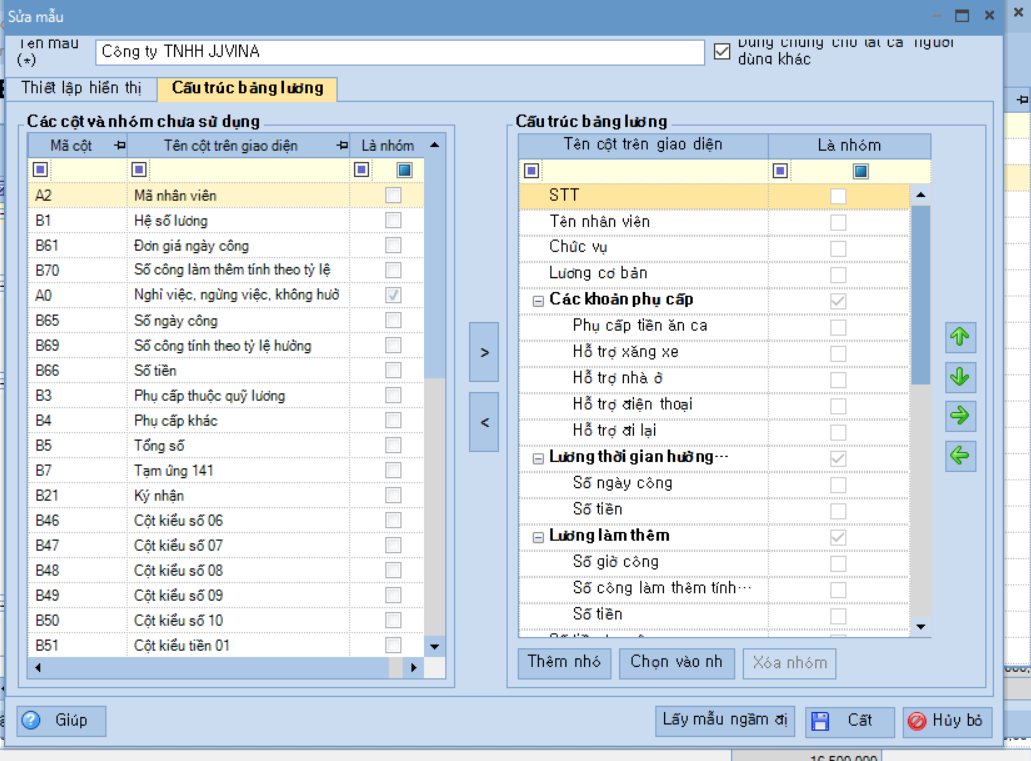Click the green move up arrow icon
The width and height of the screenshot is (1031, 761).
960,338
